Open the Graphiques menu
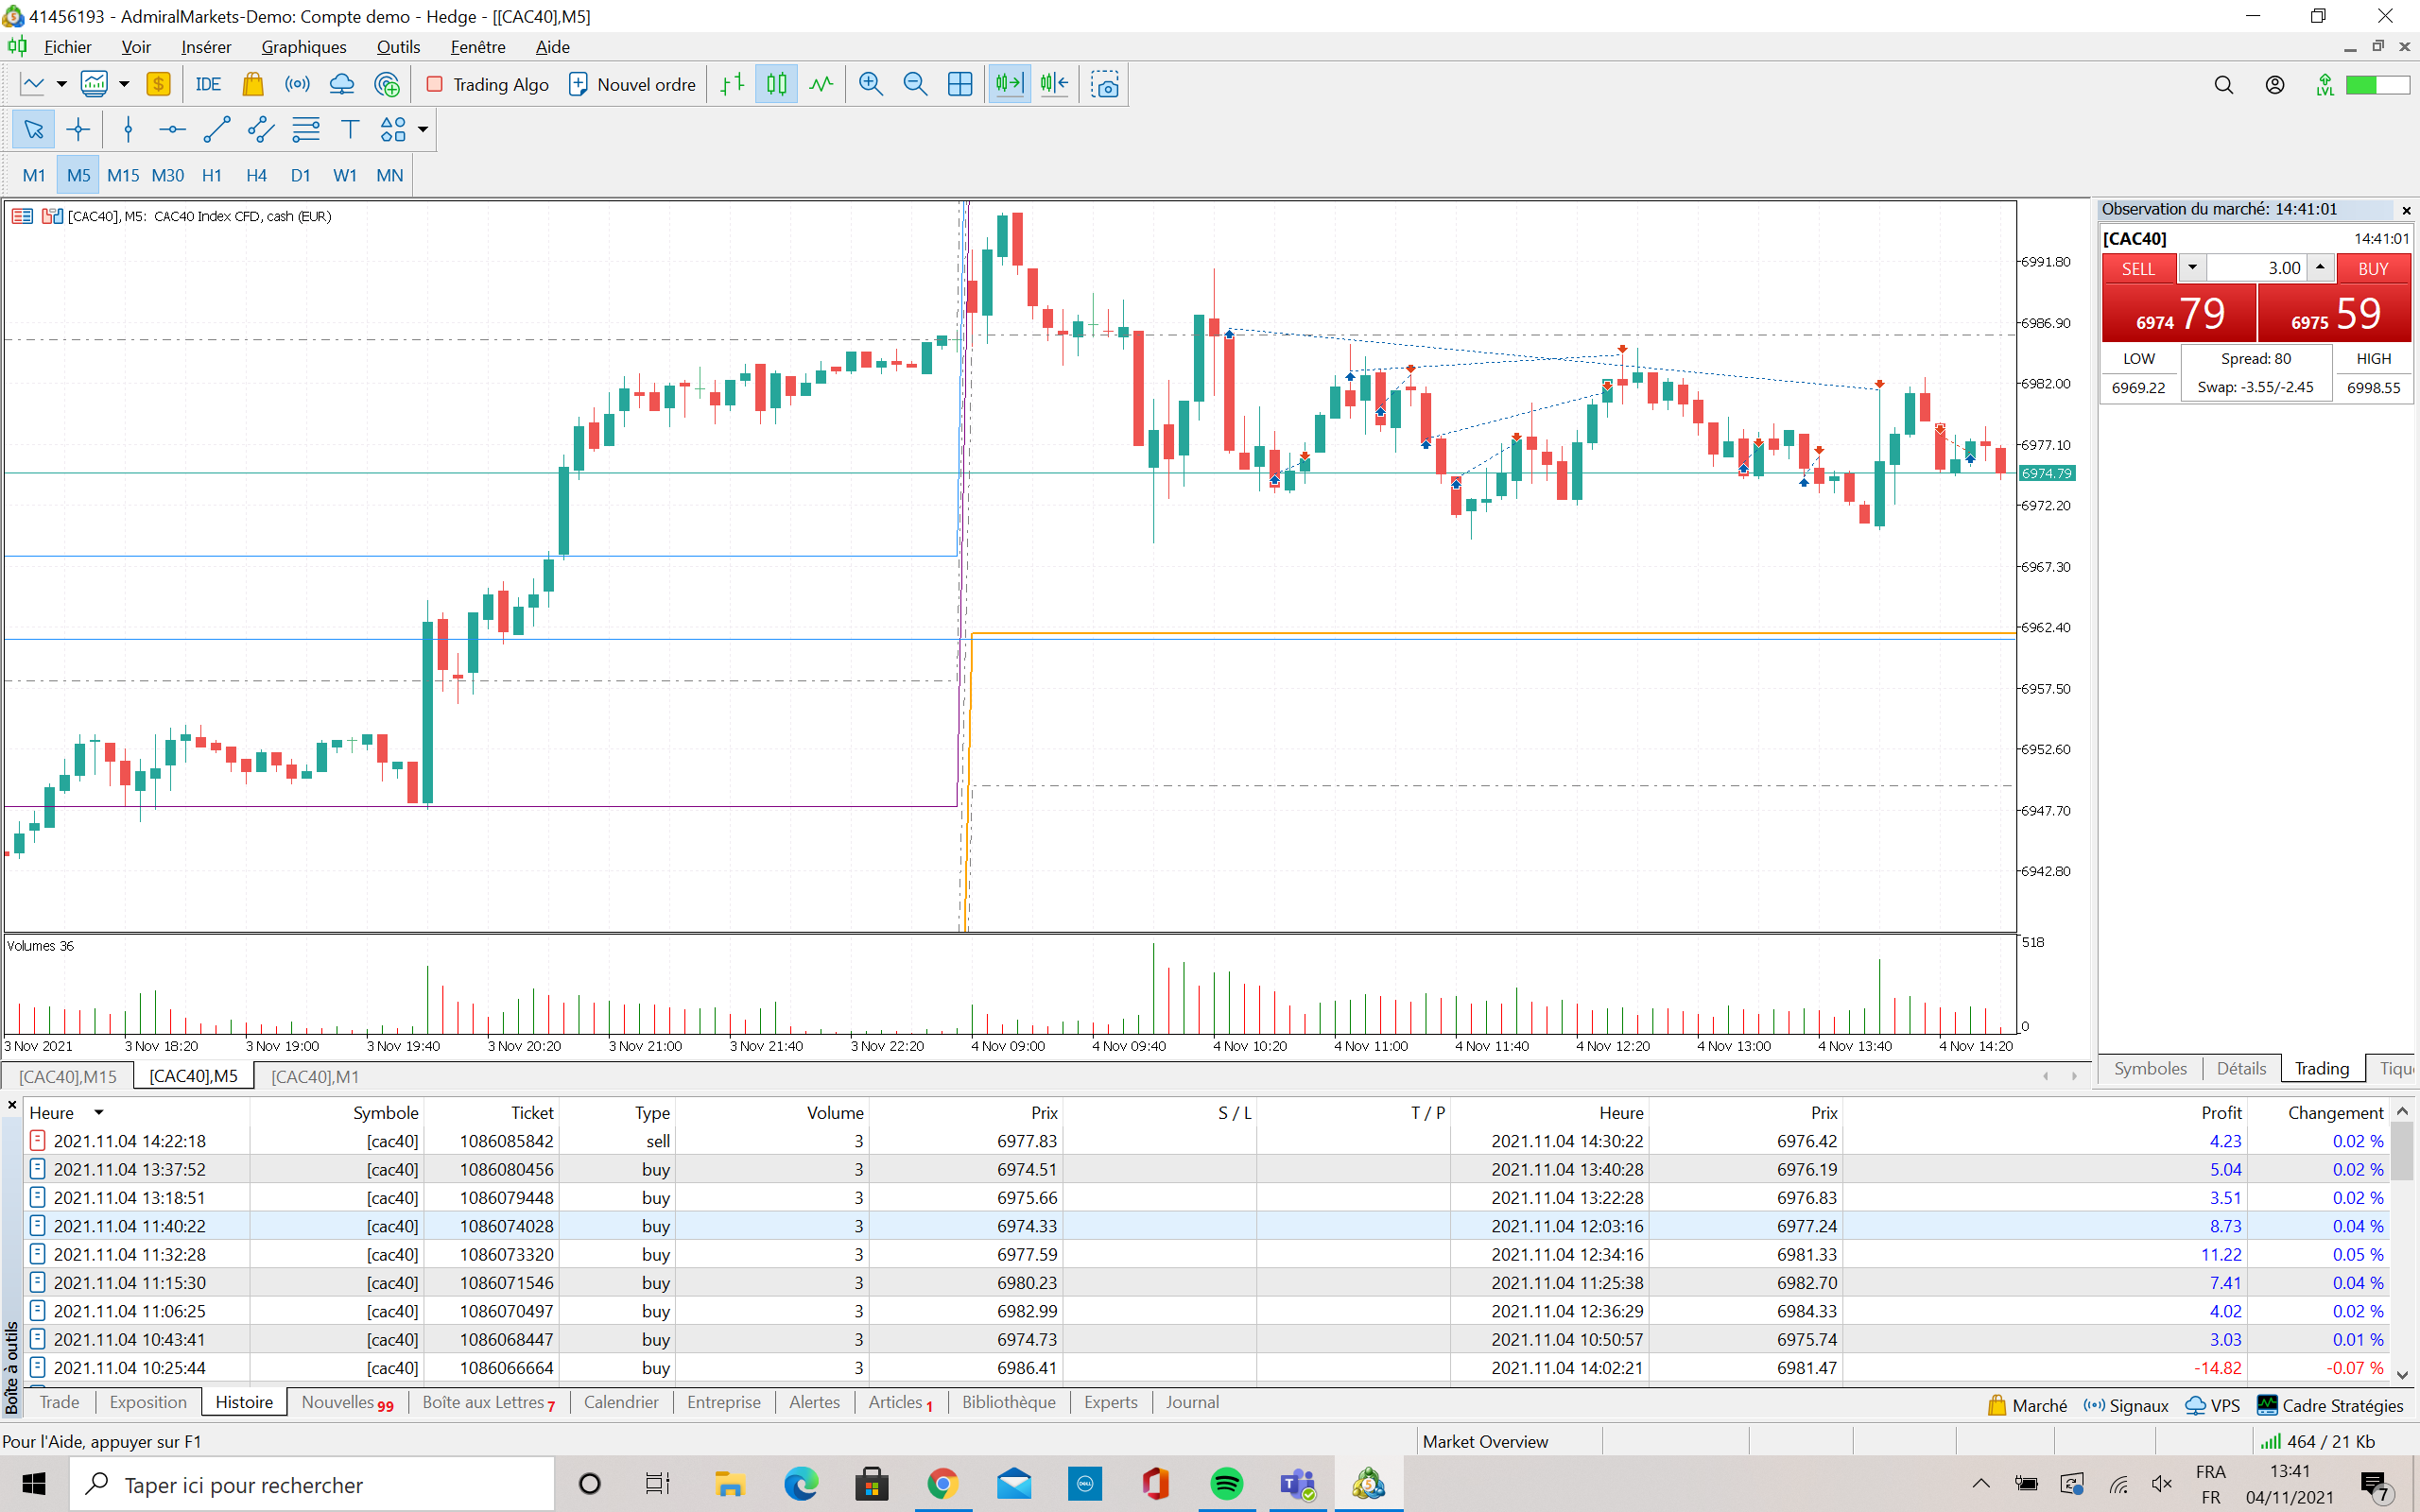Viewport: 2420px width, 1512px height. 303,47
